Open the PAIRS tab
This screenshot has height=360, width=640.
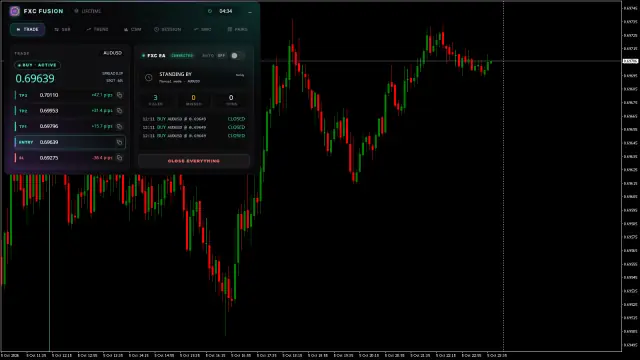click(237, 29)
